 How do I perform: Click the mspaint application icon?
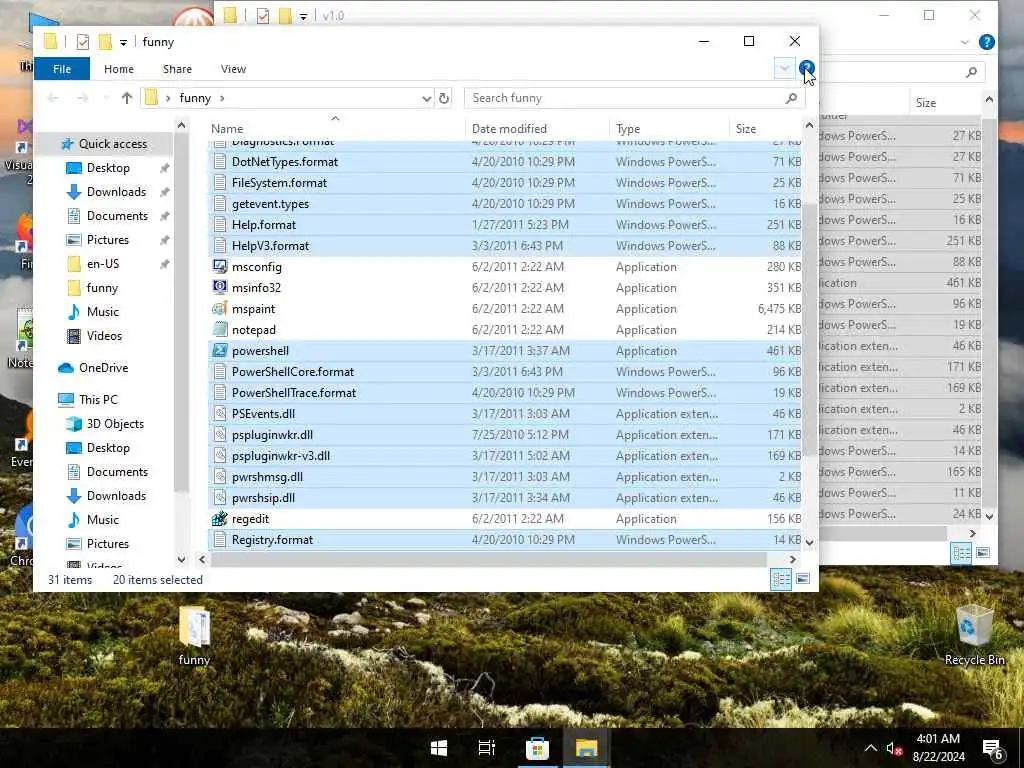220,308
